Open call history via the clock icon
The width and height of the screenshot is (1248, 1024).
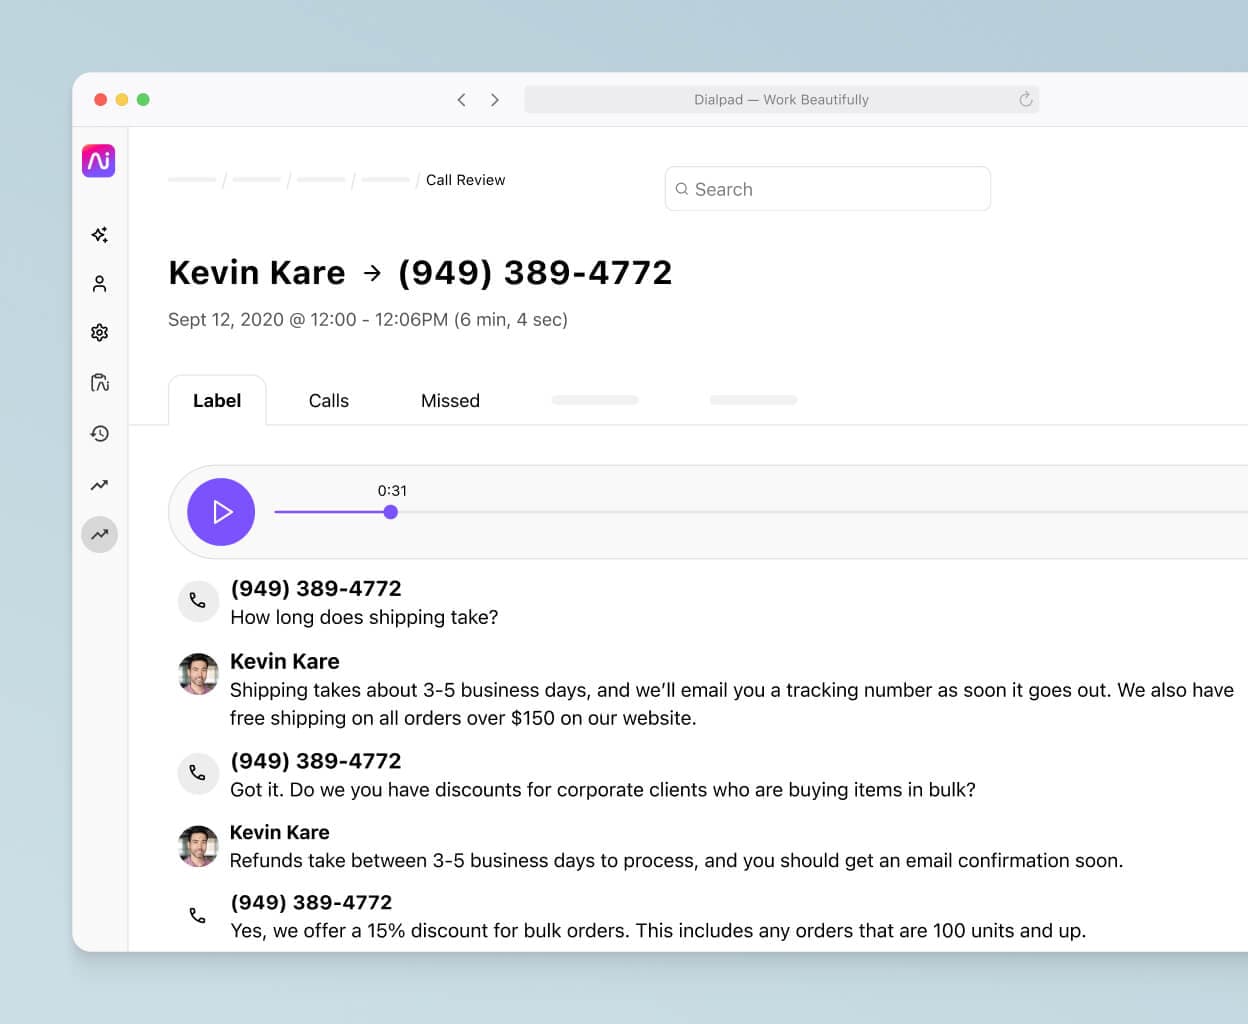99,433
